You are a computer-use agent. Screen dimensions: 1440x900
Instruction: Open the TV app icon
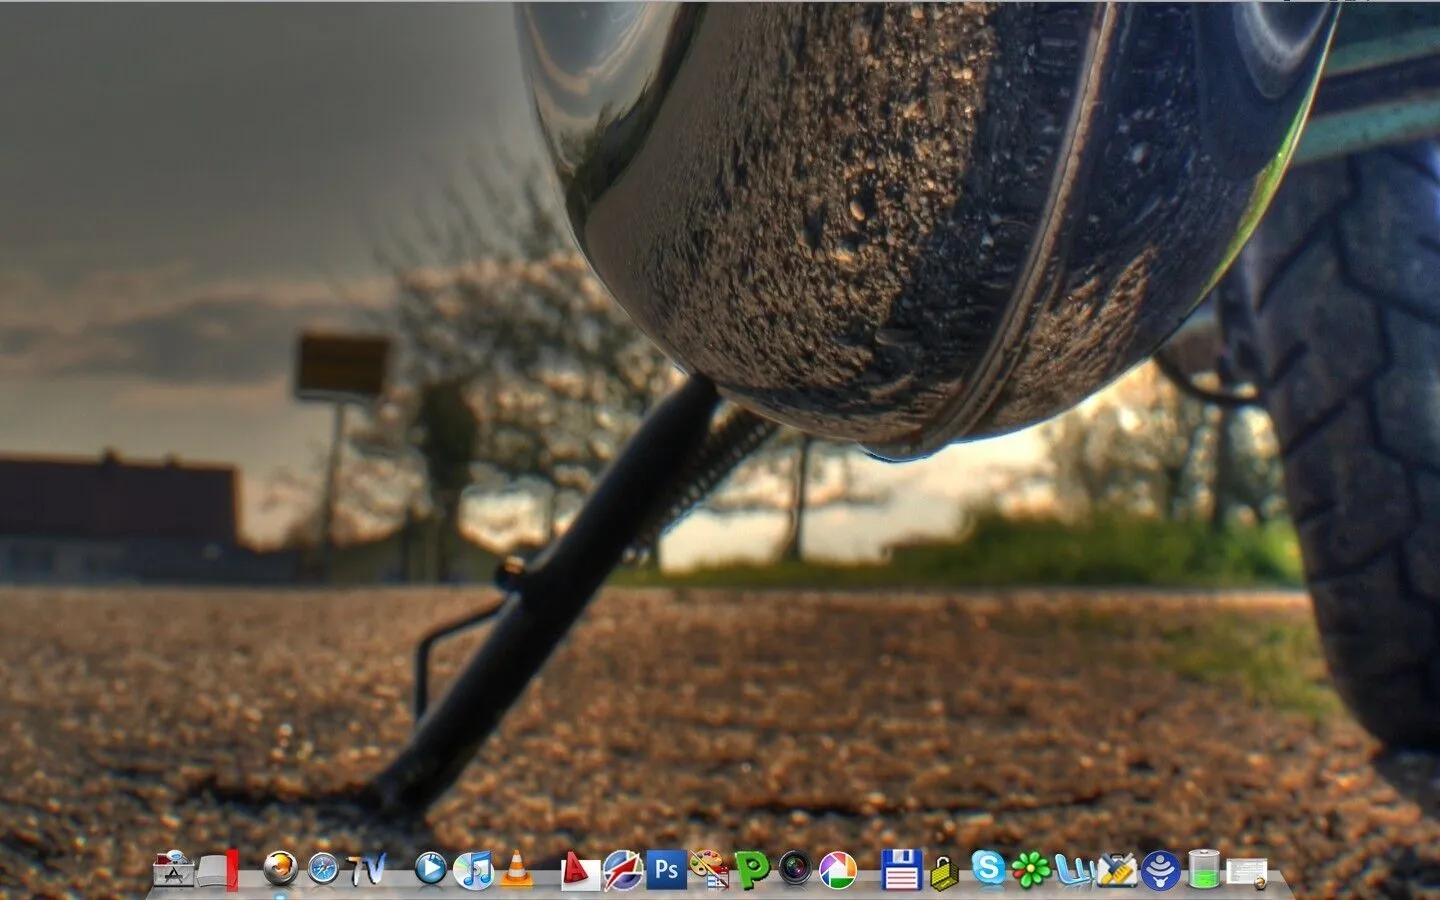coord(367,870)
